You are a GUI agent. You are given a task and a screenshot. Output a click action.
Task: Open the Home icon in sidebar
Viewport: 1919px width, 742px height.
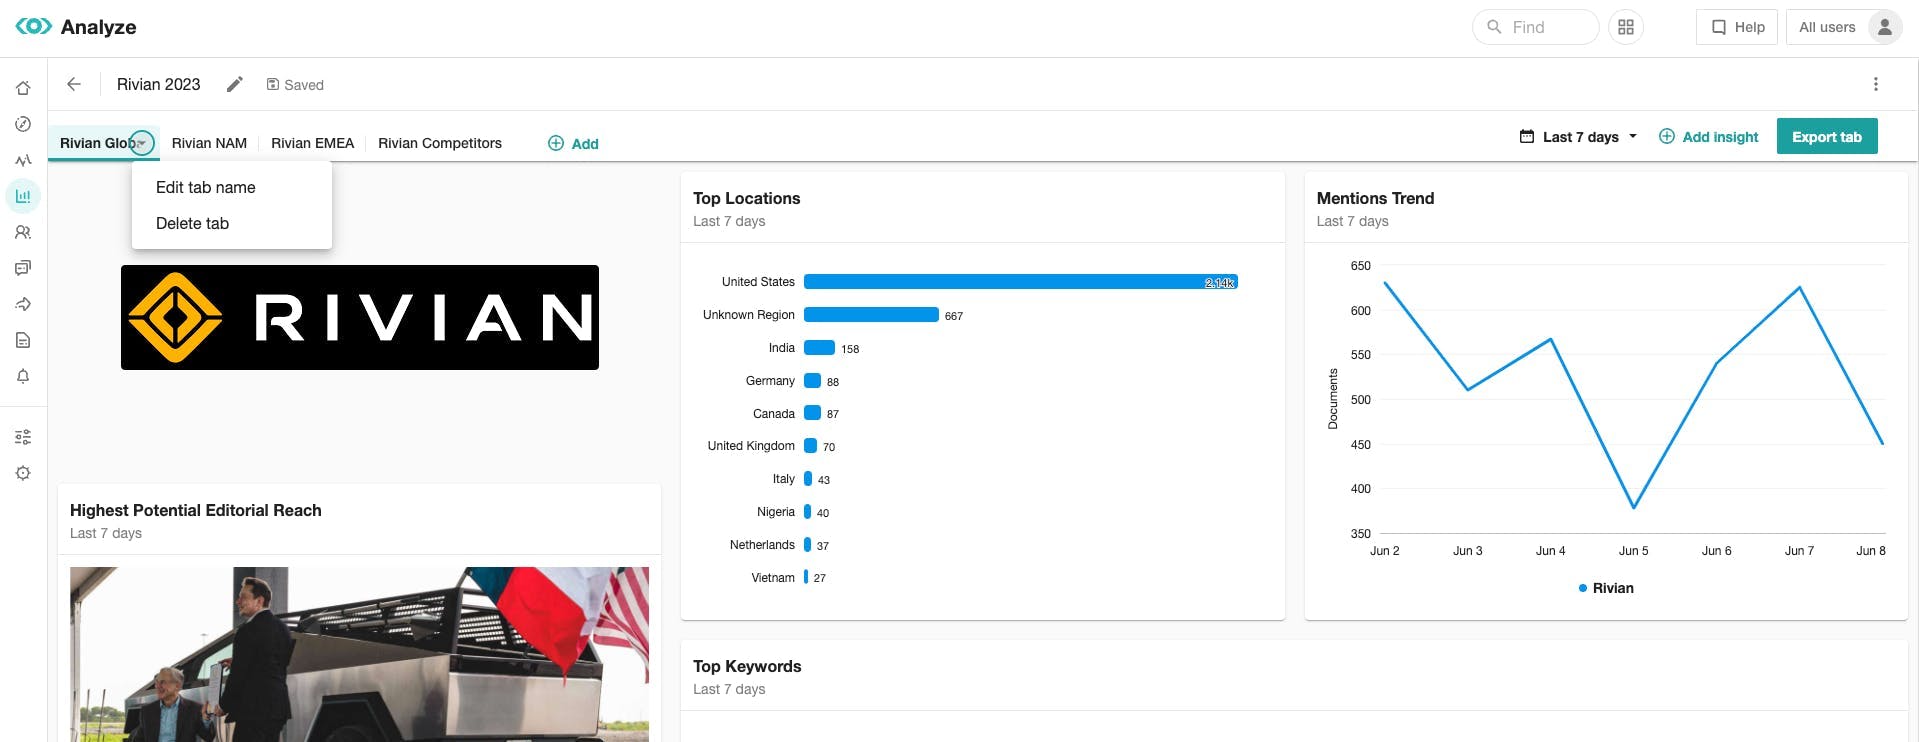23,88
